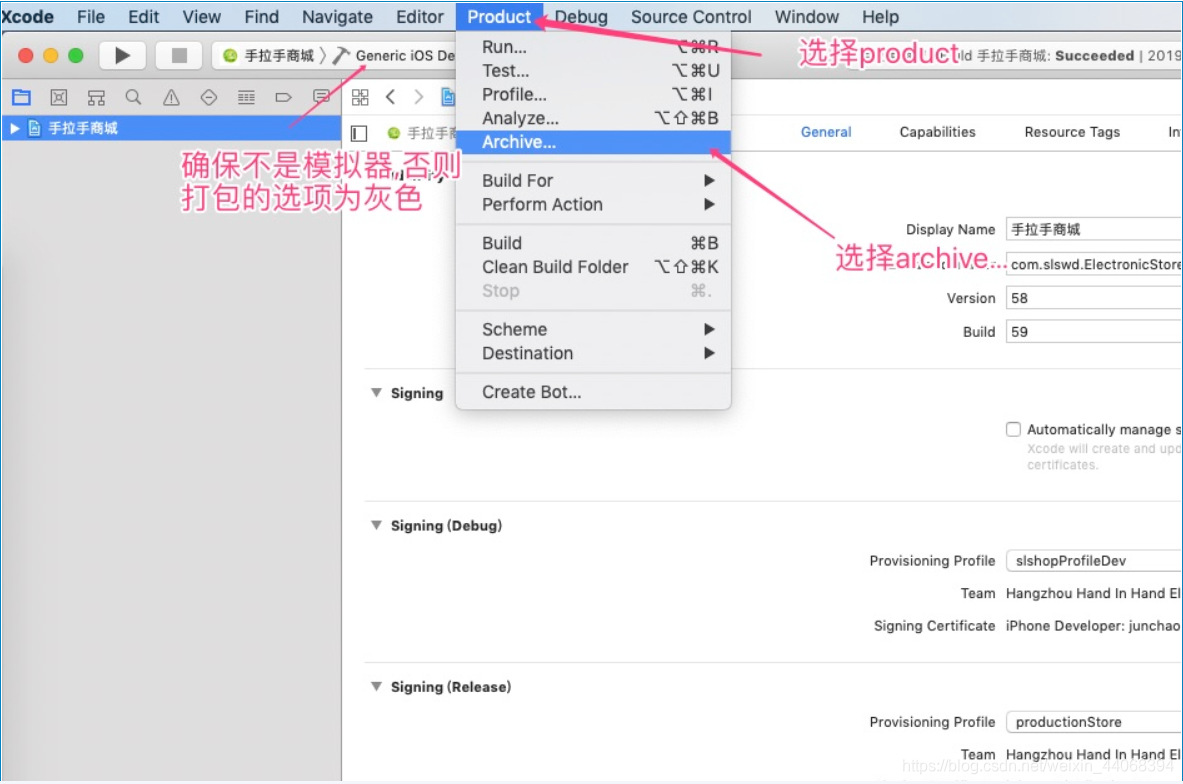Expand the 手拉手商城 project tree row
1183x784 pixels.
(14, 128)
